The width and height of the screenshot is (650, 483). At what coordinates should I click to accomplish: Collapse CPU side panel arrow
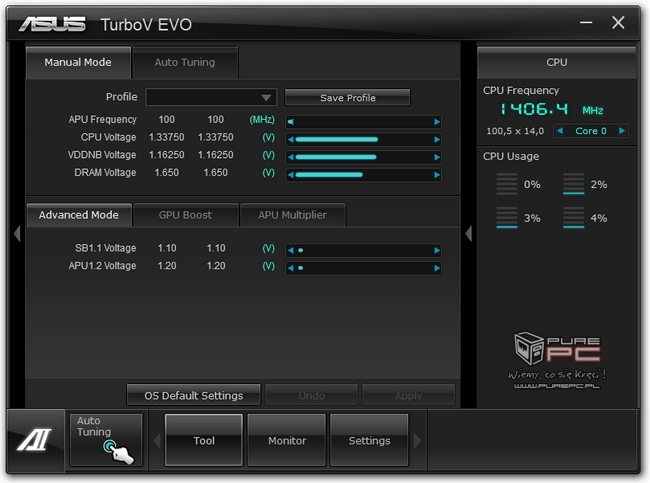click(x=468, y=233)
